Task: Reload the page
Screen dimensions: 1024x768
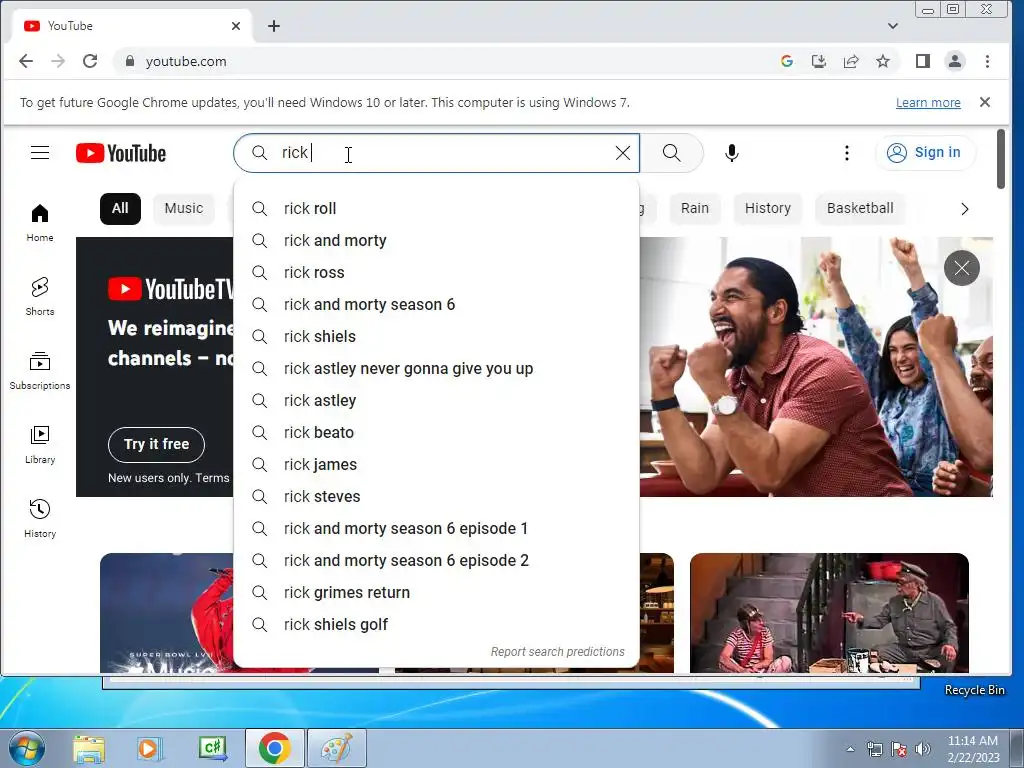Action: point(90,61)
